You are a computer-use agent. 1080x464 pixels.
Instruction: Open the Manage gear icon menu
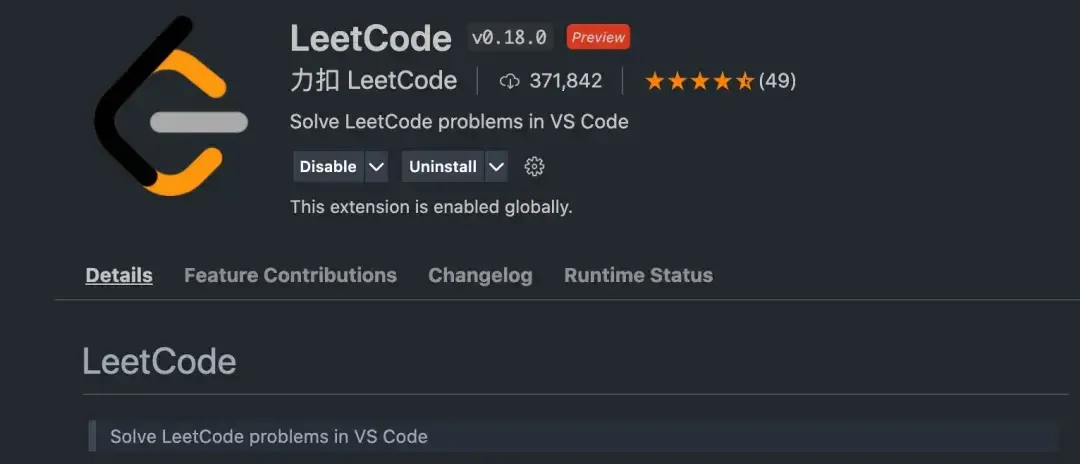[535, 167]
